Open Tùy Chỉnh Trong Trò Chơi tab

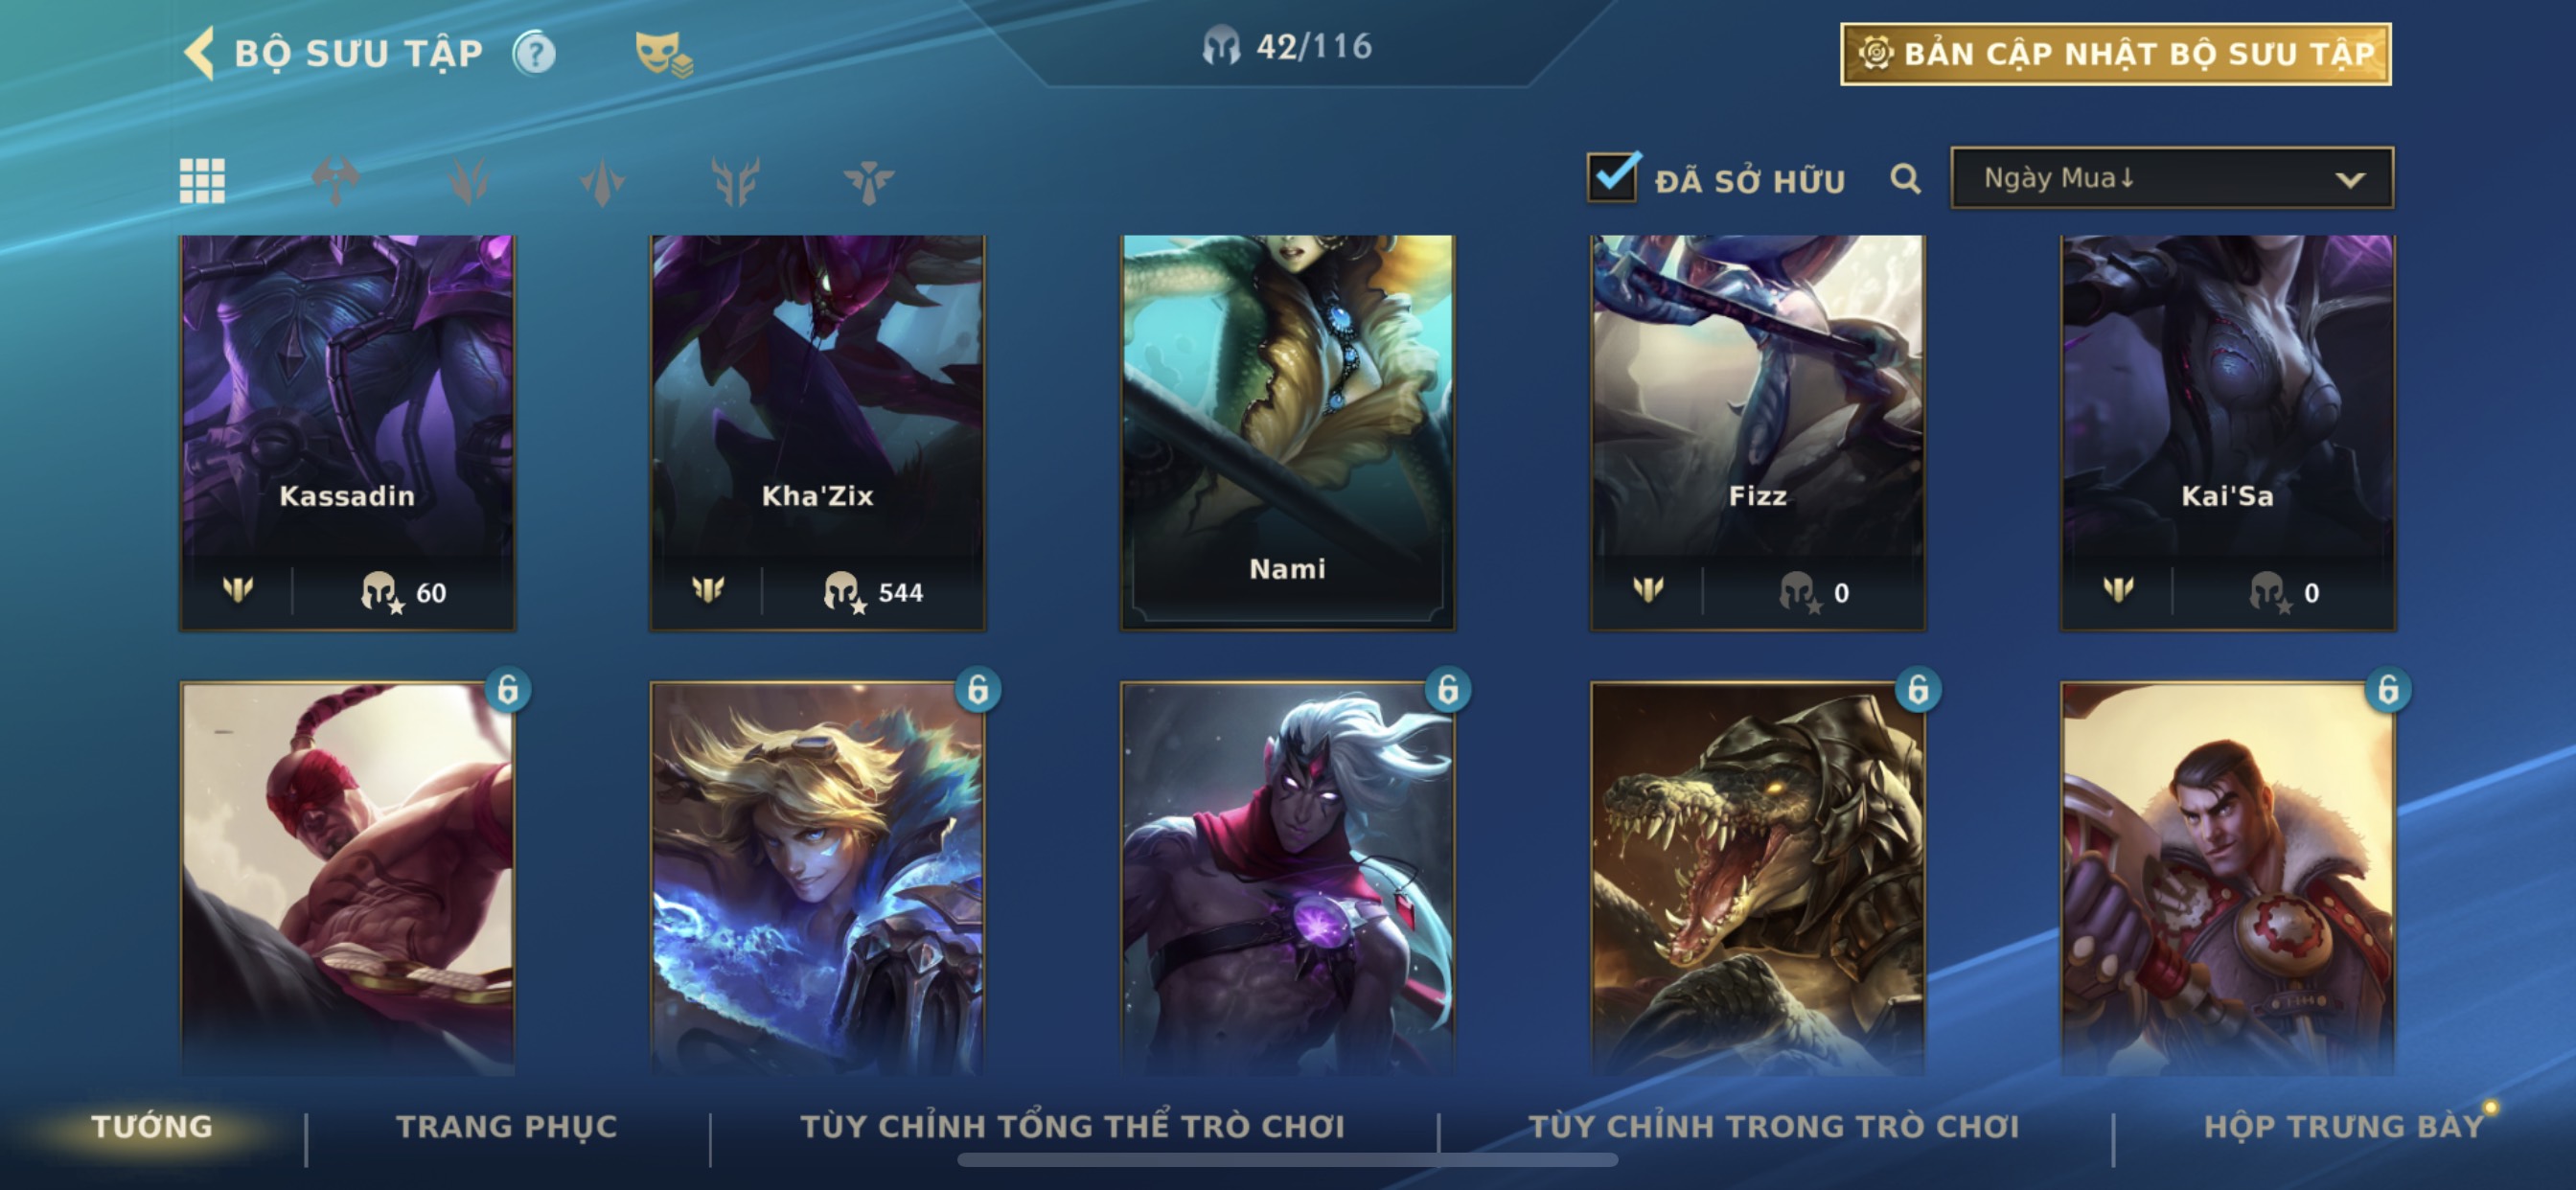[1773, 1126]
